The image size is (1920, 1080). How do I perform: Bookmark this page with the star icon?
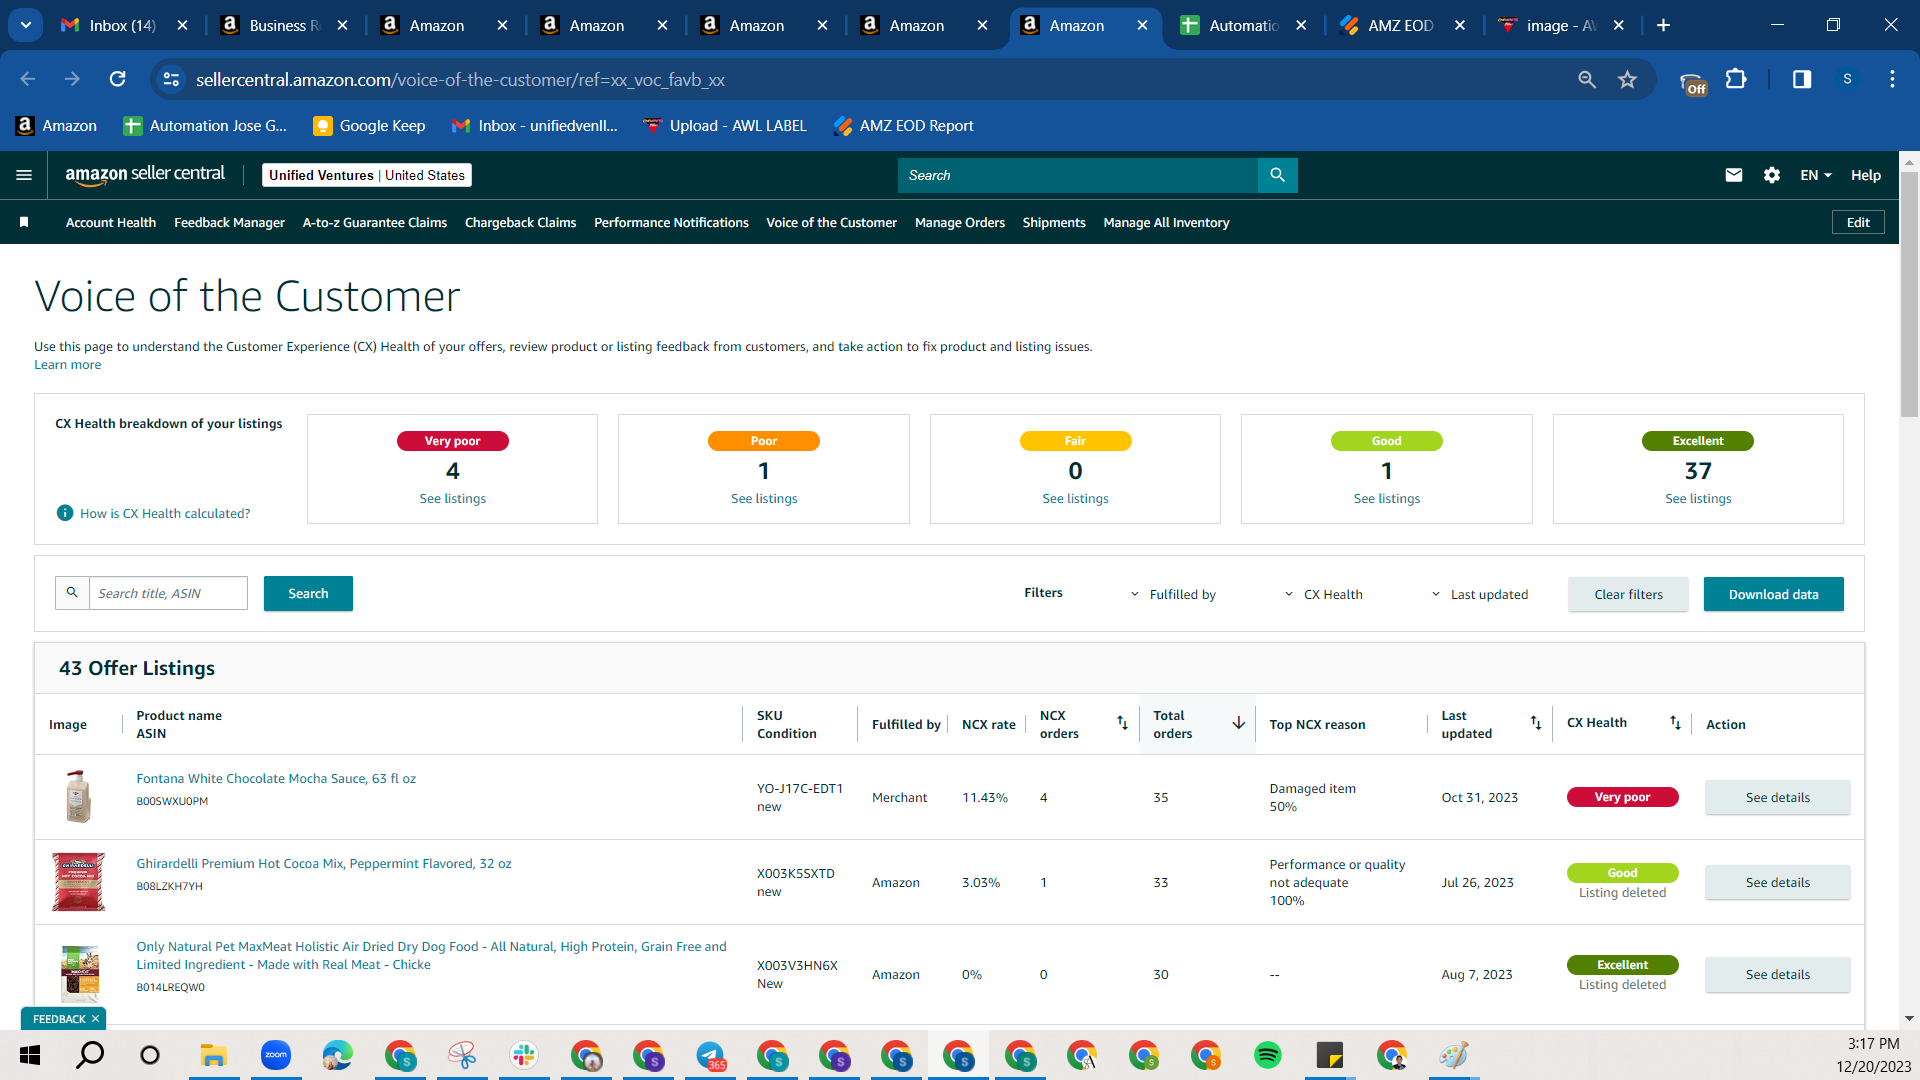1627,79
